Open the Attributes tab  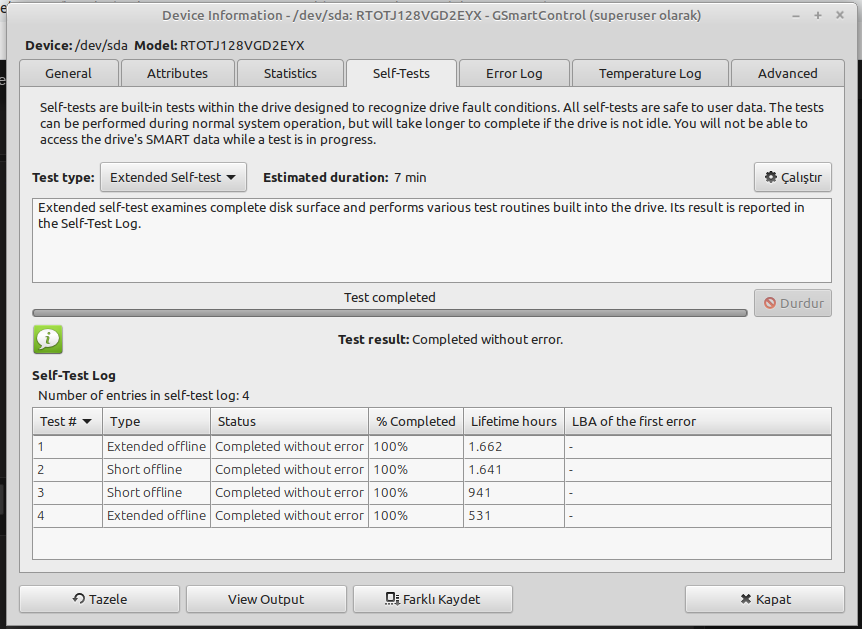pyautogui.click(x=177, y=73)
